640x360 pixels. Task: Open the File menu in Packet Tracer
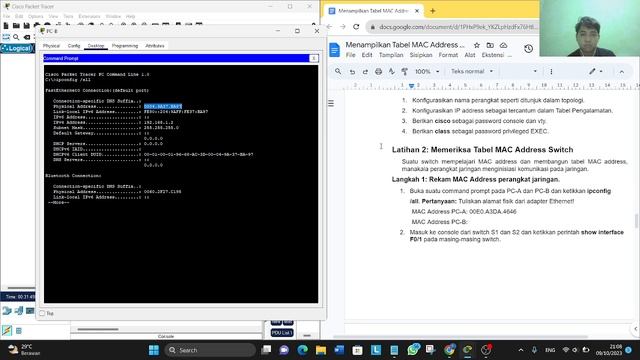(7, 16)
